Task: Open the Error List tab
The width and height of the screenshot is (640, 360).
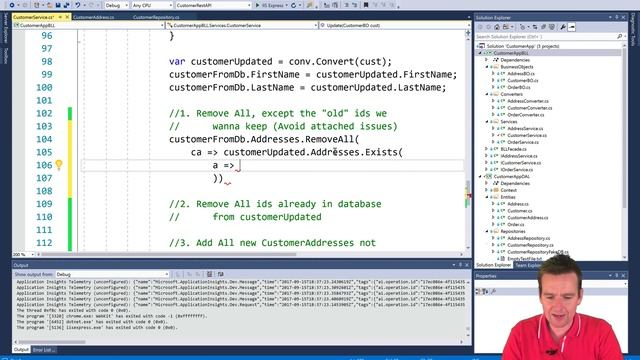Action: [x=44, y=350]
